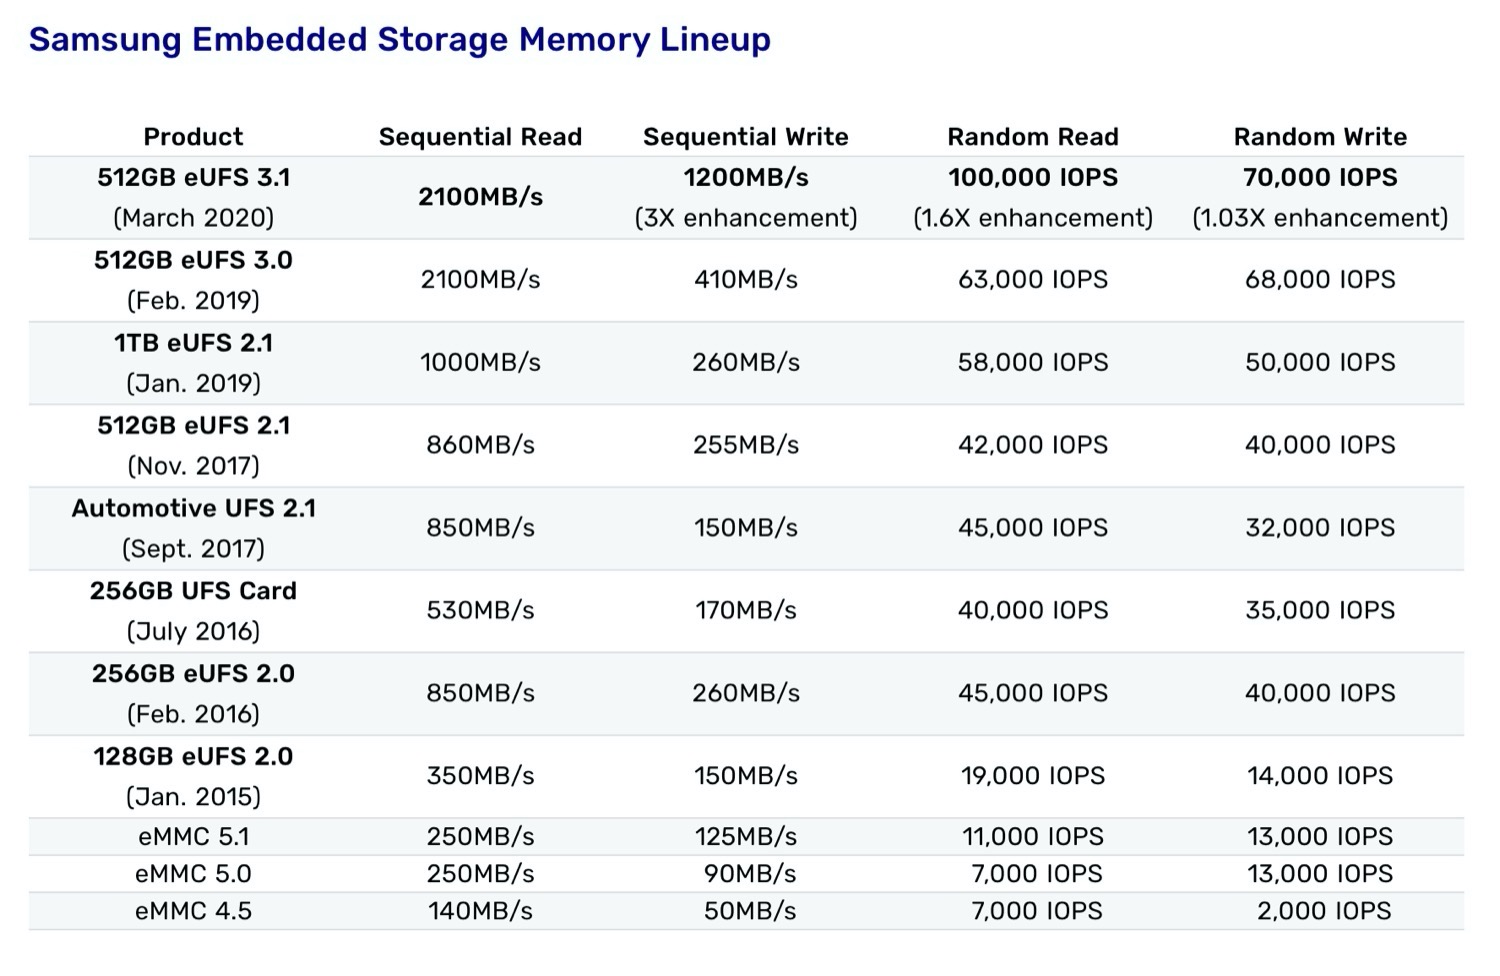1500x976 pixels.
Task: Select the 128GB eUFS 2.0 product cell
Action: click(193, 776)
